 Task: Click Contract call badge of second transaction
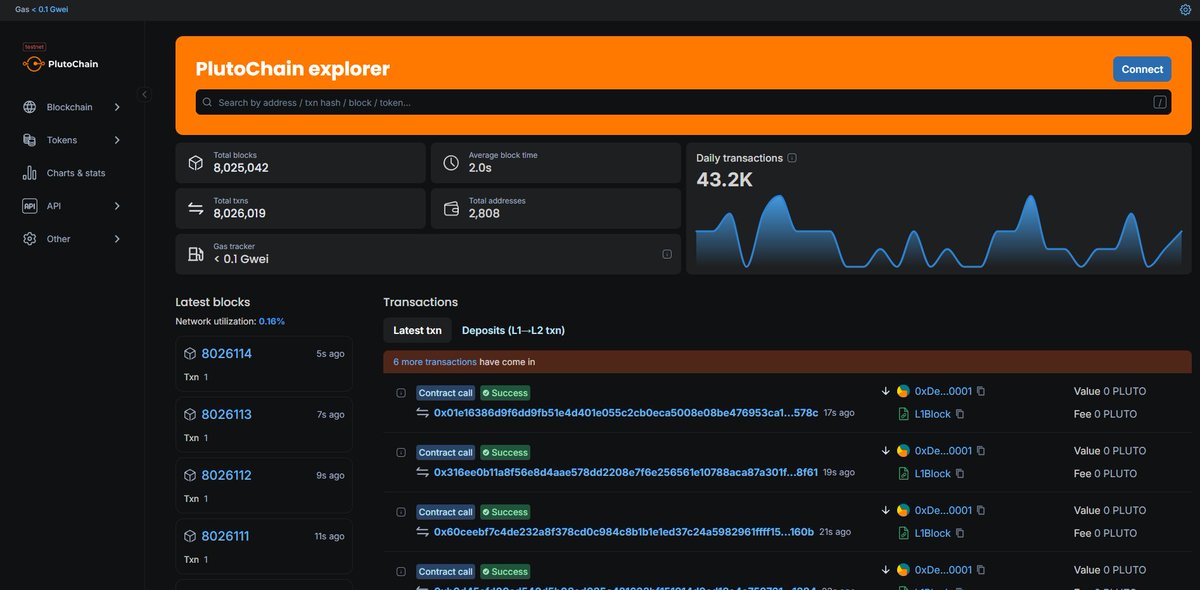click(x=446, y=453)
